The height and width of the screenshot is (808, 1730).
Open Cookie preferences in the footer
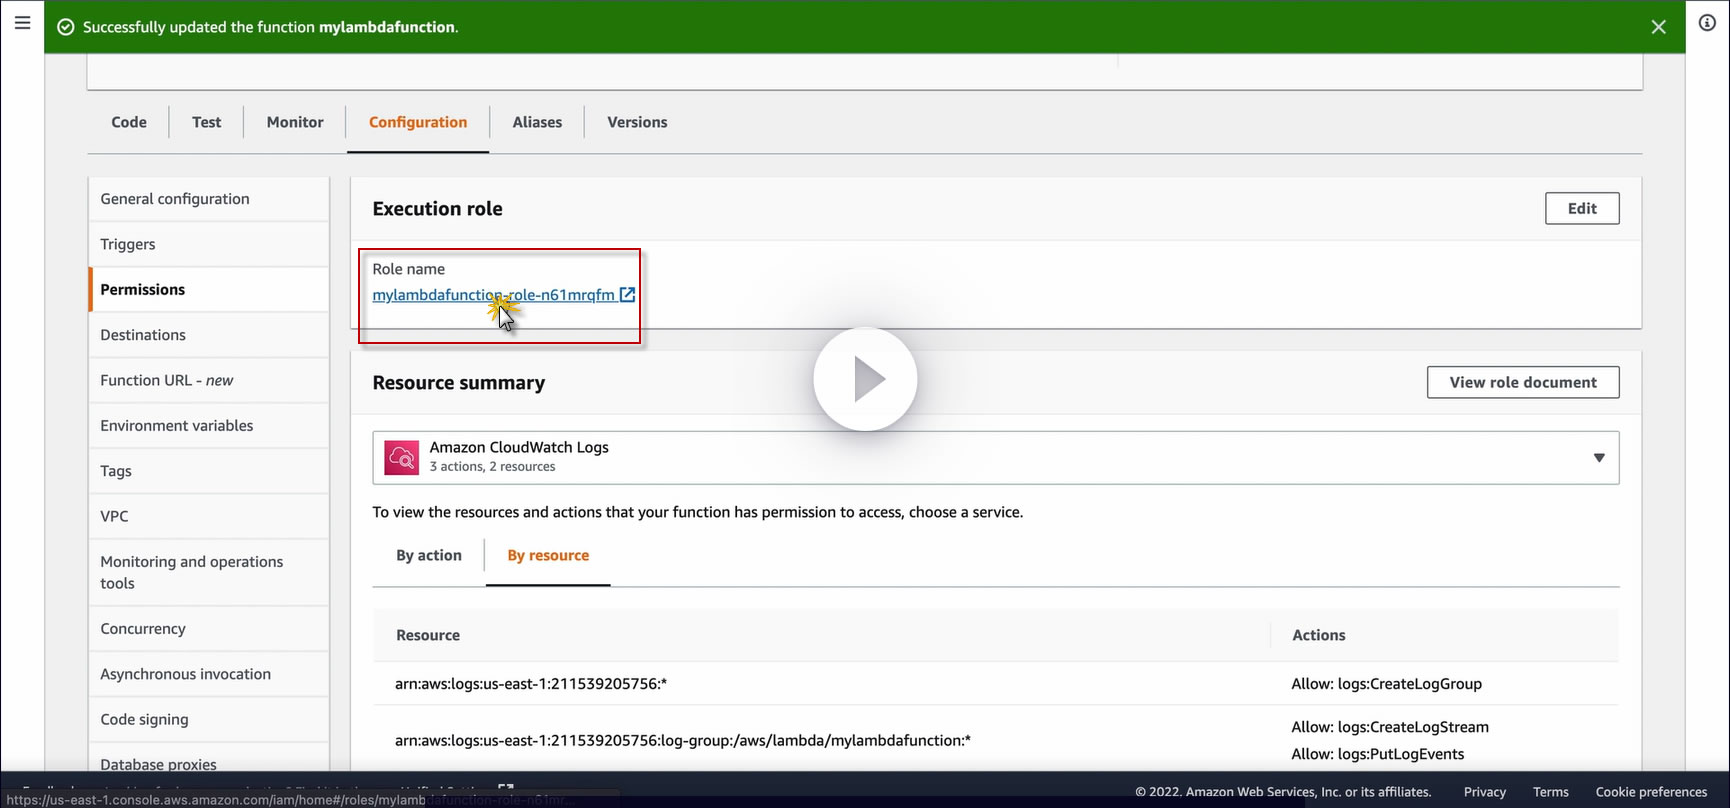(1651, 792)
